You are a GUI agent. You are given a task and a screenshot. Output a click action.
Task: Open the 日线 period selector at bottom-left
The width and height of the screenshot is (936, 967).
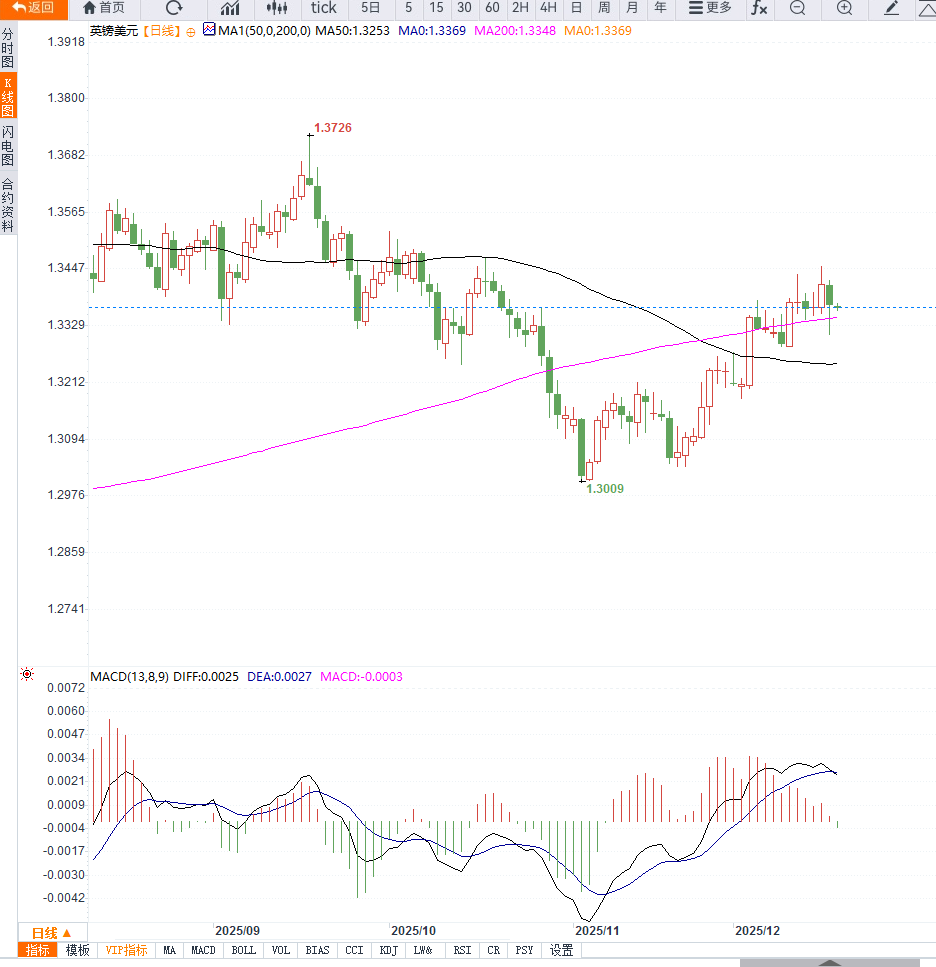tap(51, 932)
